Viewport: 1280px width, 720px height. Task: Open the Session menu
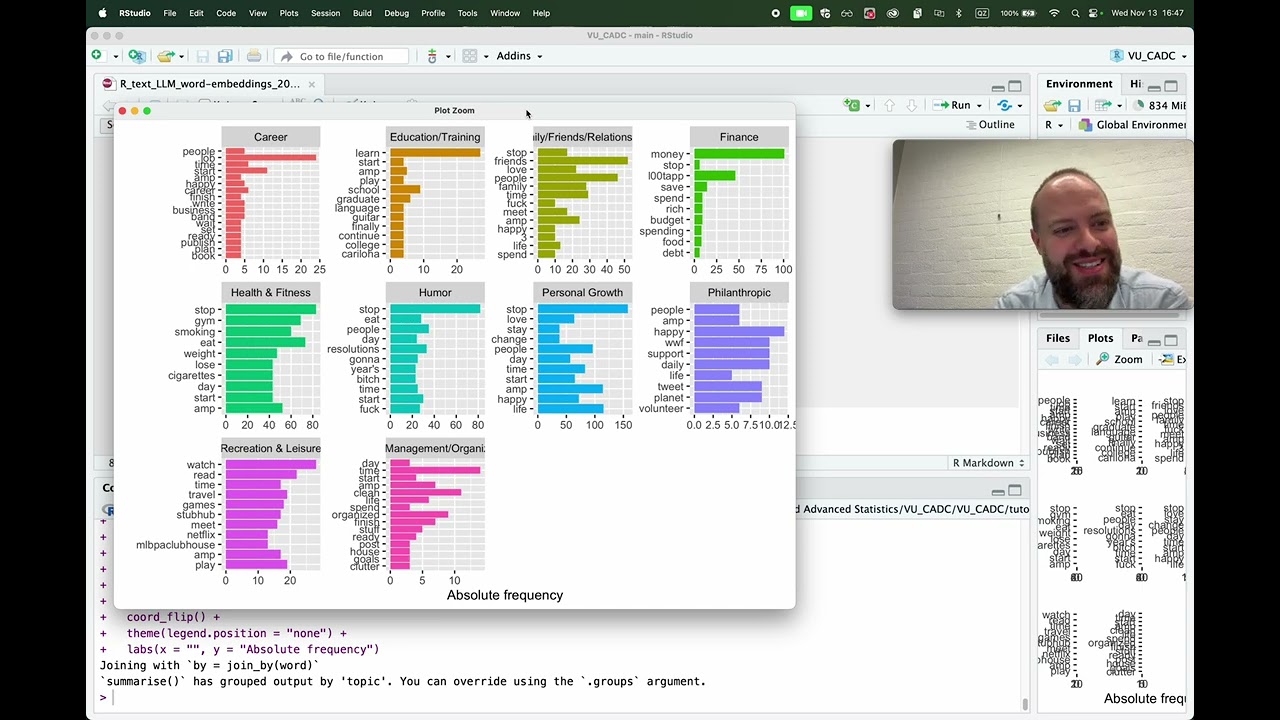coord(325,13)
